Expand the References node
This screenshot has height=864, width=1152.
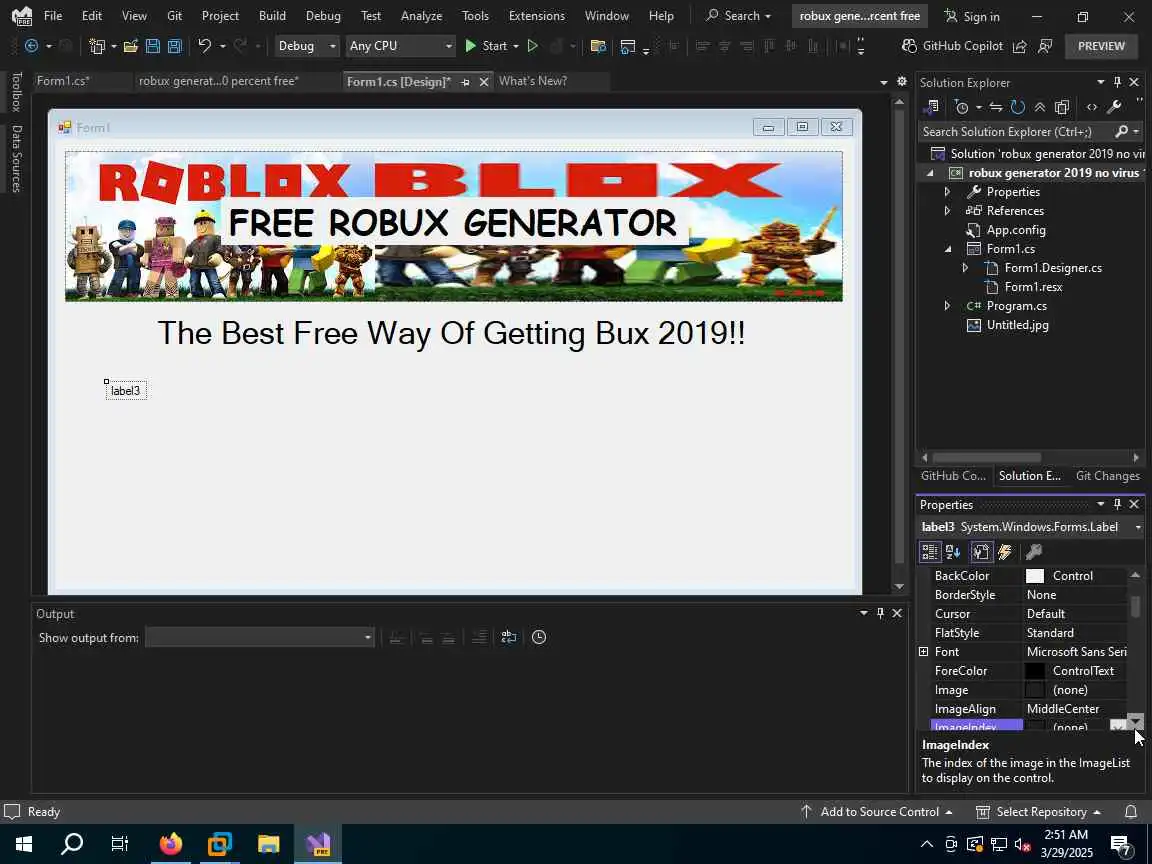pyautogui.click(x=947, y=211)
